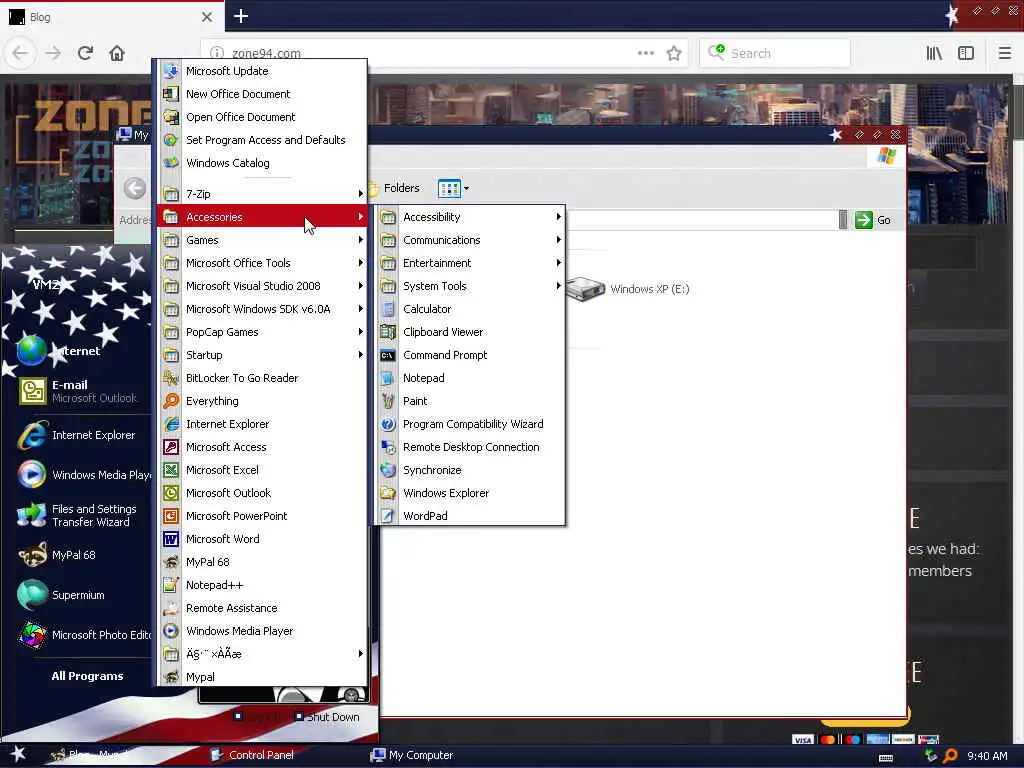Image resolution: width=1024 pixels, height=768 pixels.
Task: Expand the PopCap Games submenu
Action: click(263, 332)
